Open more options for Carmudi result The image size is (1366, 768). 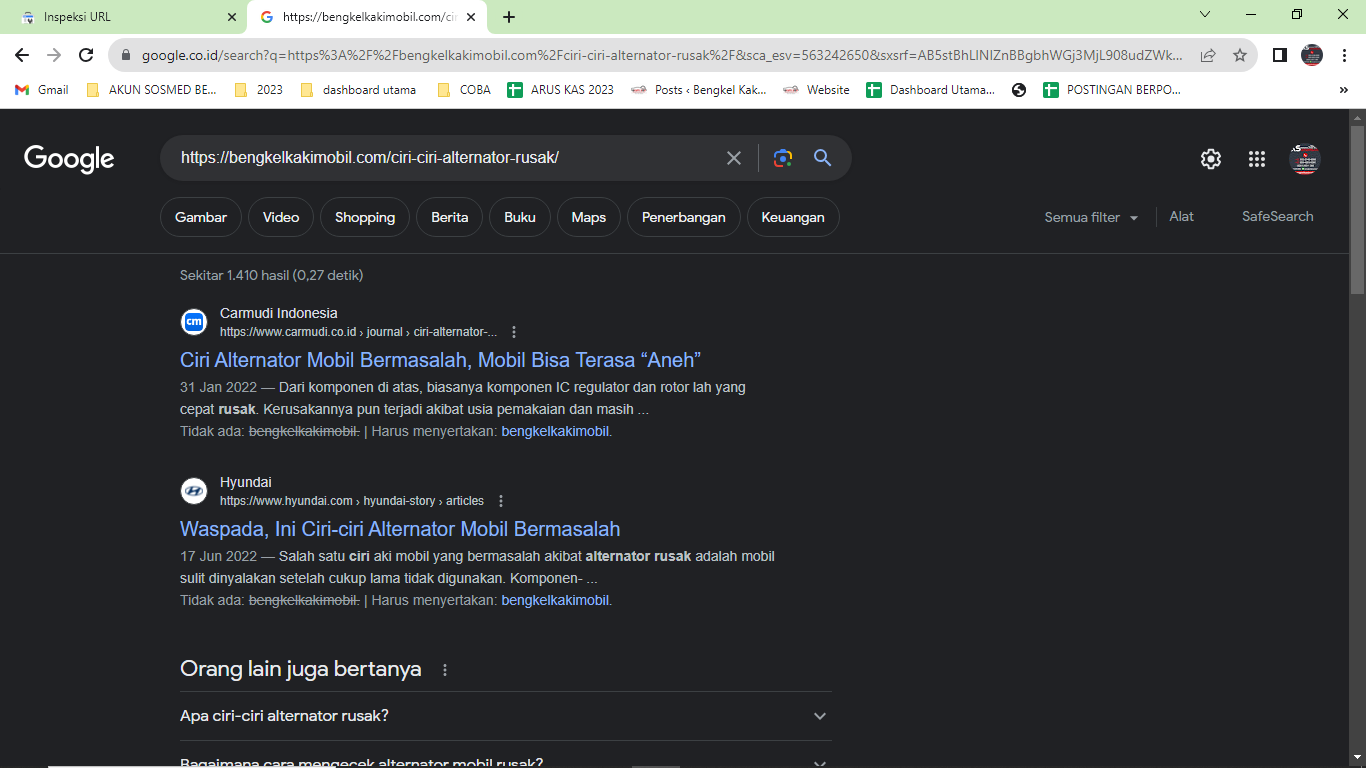[514, 332]
